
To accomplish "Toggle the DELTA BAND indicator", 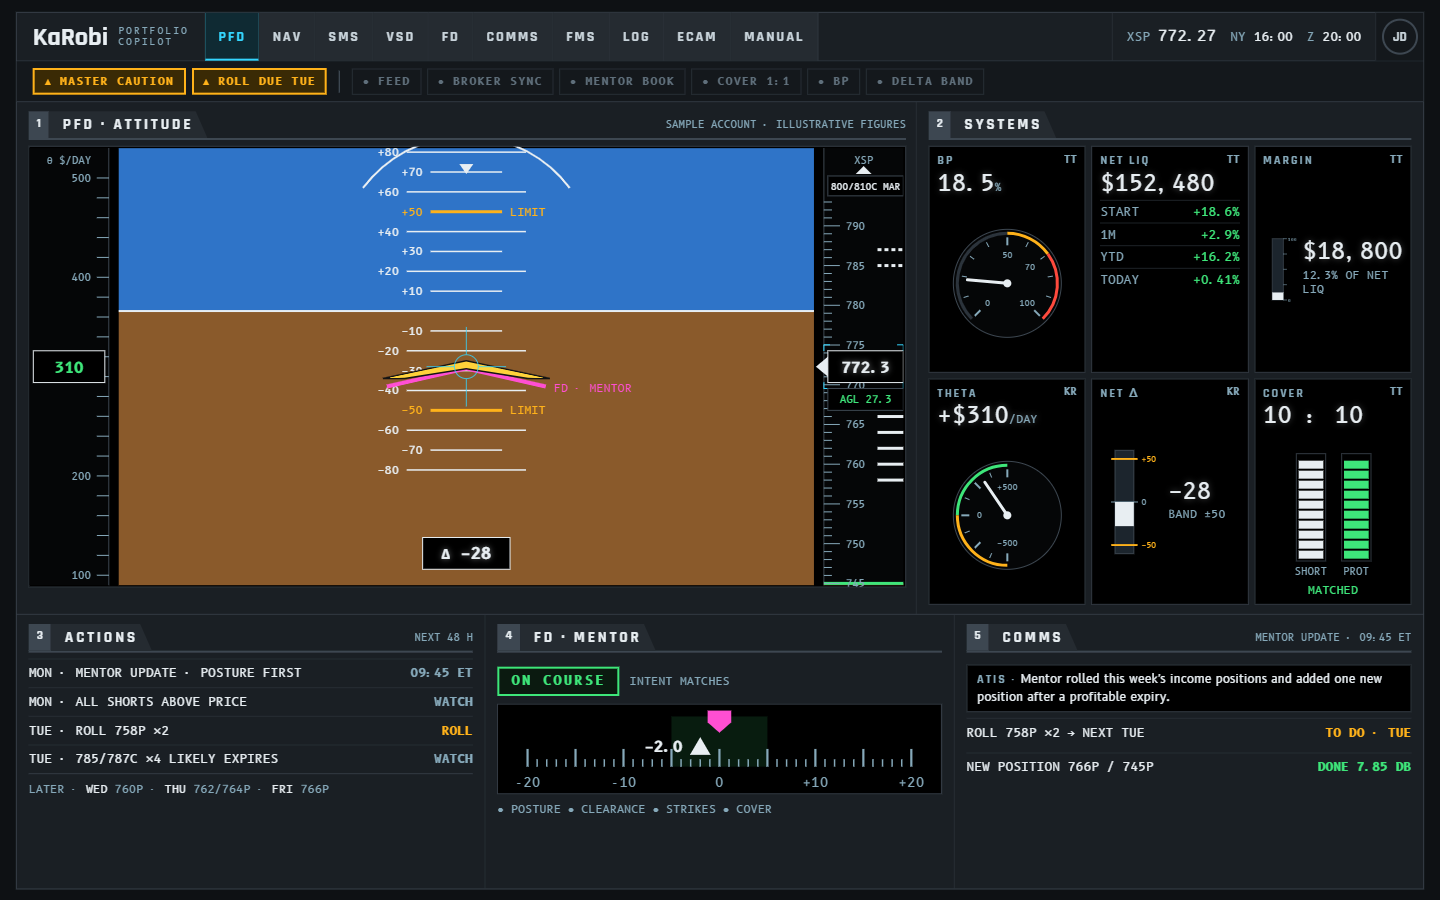I will tap(925, 81).
